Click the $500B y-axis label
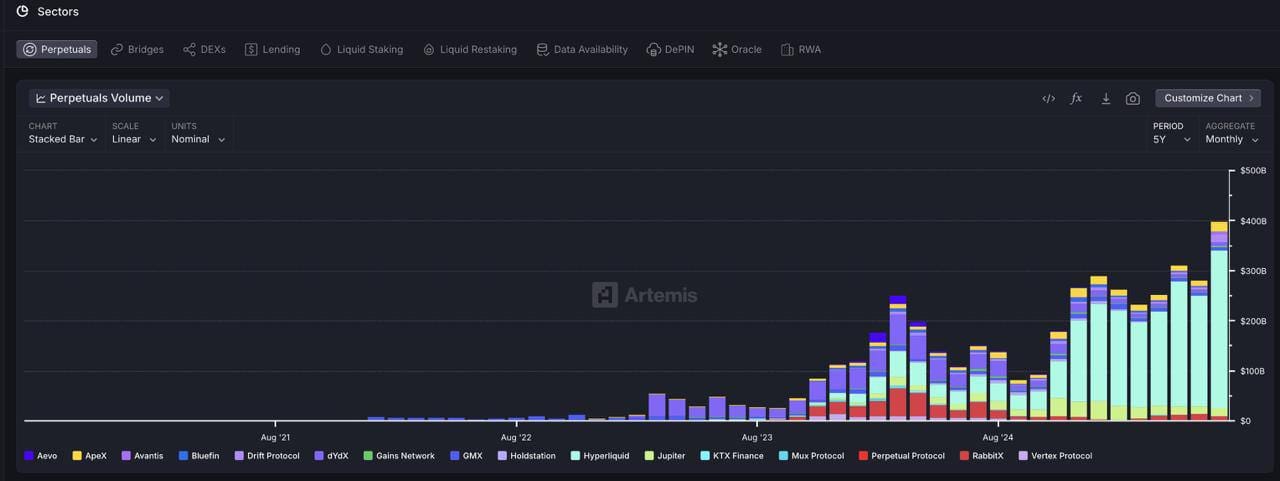Image resolution: width=1280 pixels, height=481 pixels. (x=1253, y=171)
